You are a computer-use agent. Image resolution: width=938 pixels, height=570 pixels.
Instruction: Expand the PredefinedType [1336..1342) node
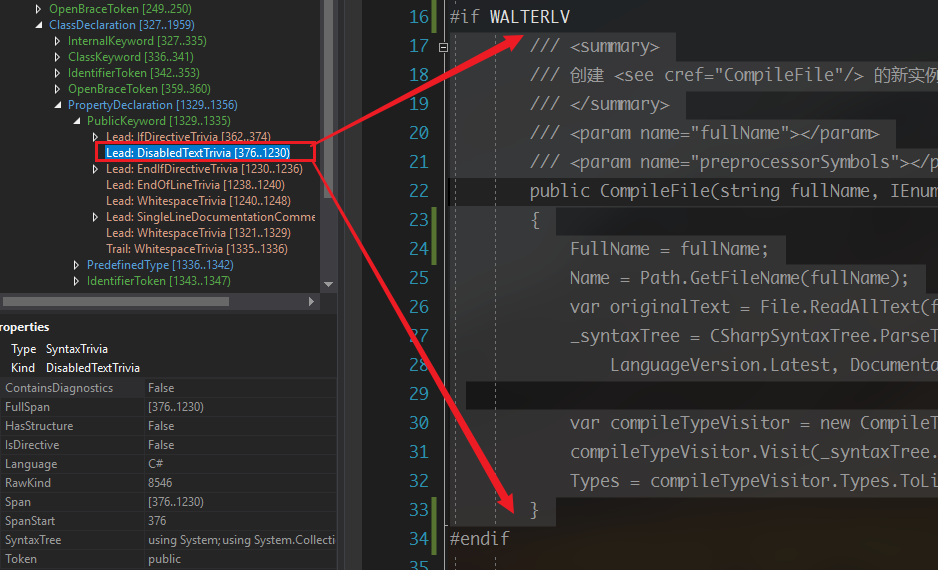point(77,265)
